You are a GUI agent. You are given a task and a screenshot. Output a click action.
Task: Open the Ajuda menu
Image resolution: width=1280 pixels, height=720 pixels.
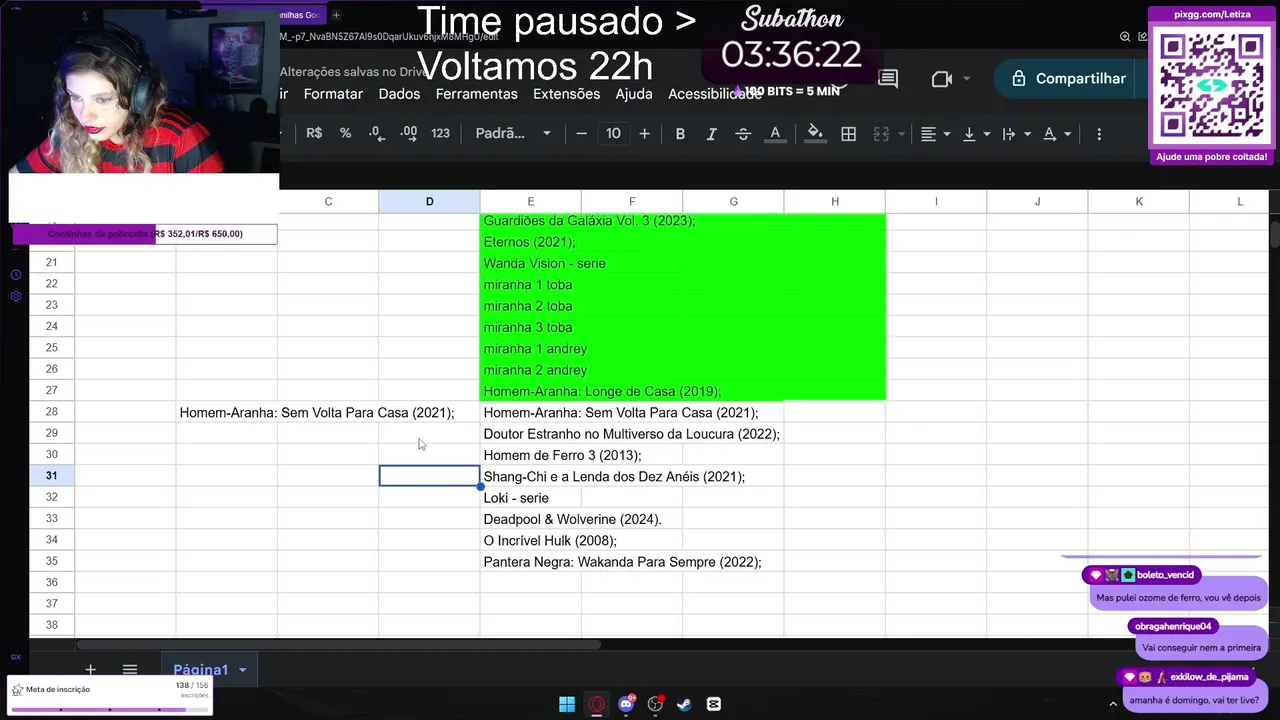point(634,93)
